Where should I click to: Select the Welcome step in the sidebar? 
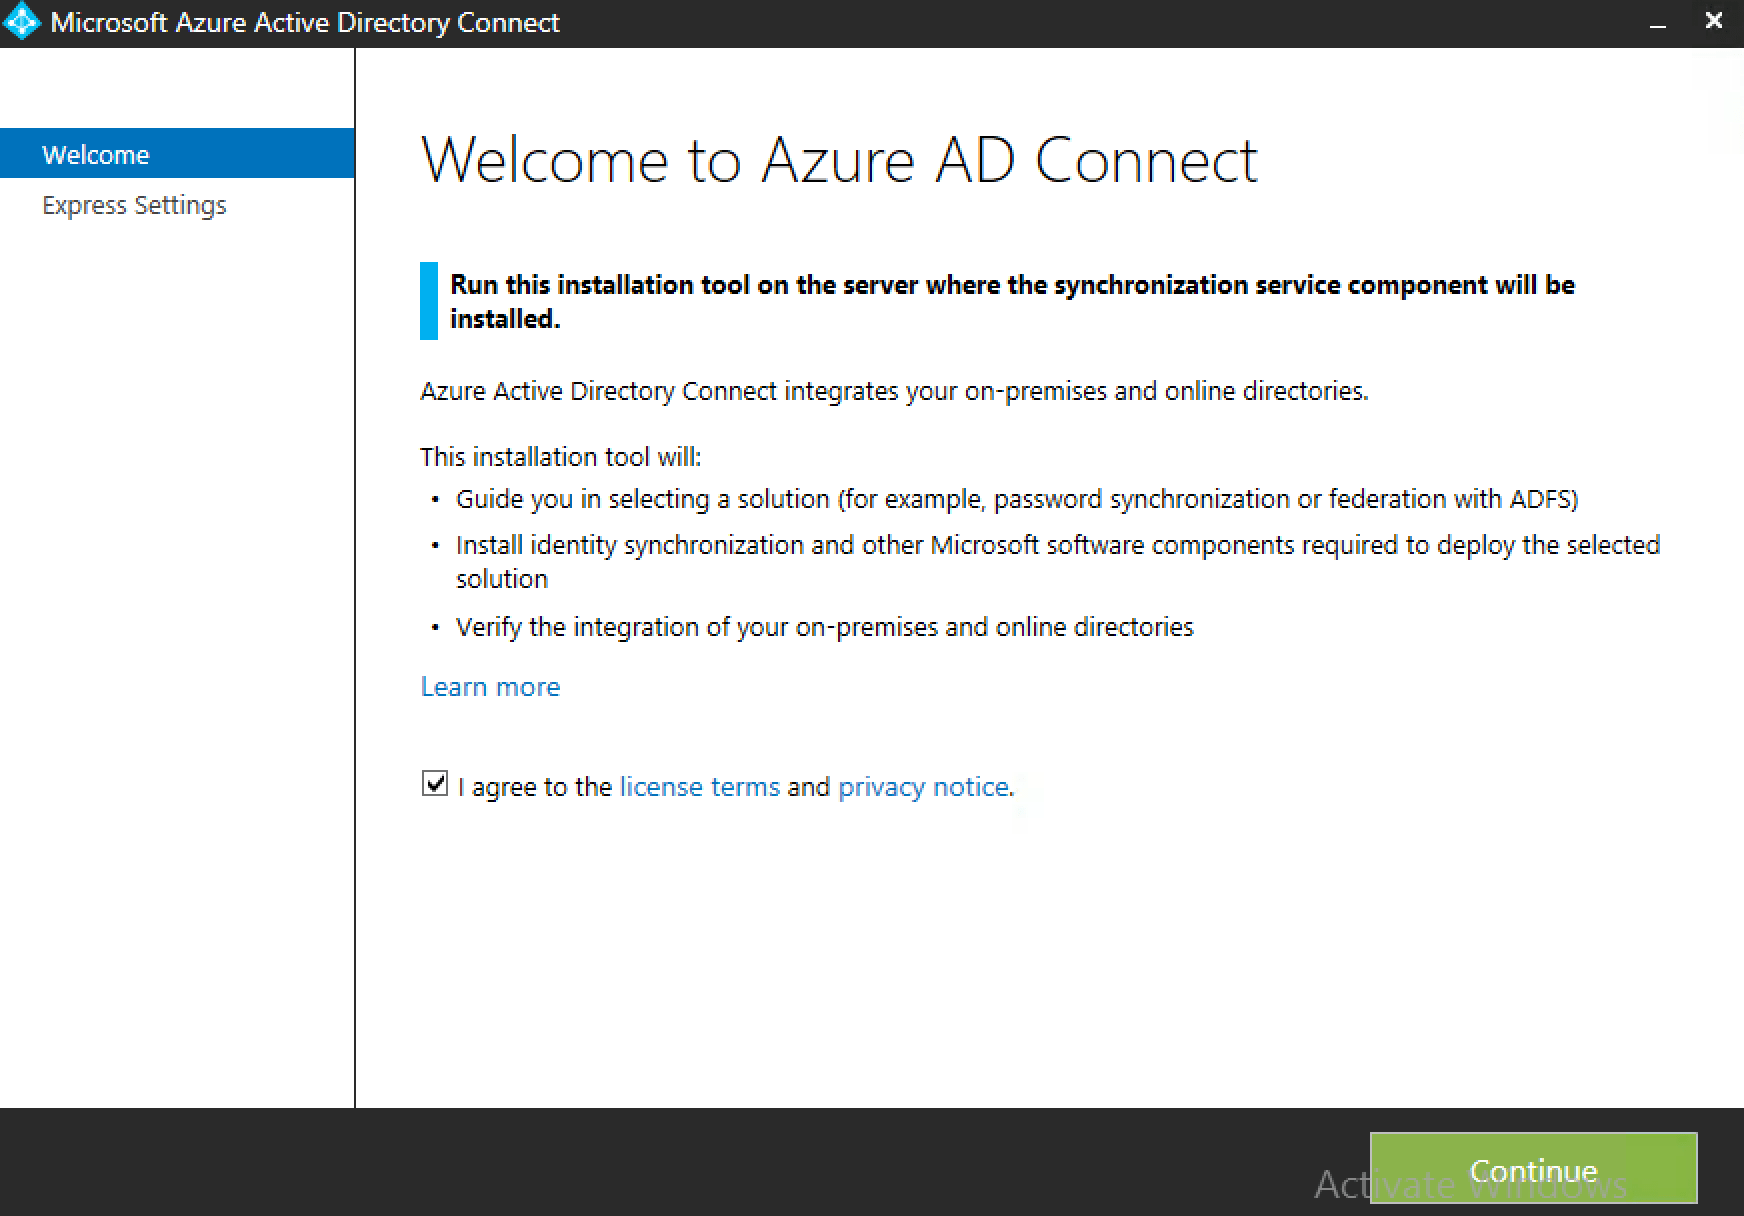pos(96,153)
